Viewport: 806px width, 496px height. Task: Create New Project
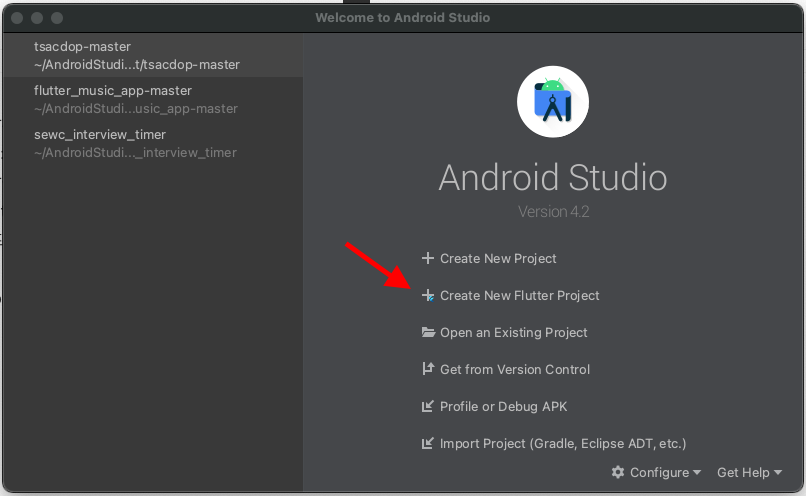498,259
